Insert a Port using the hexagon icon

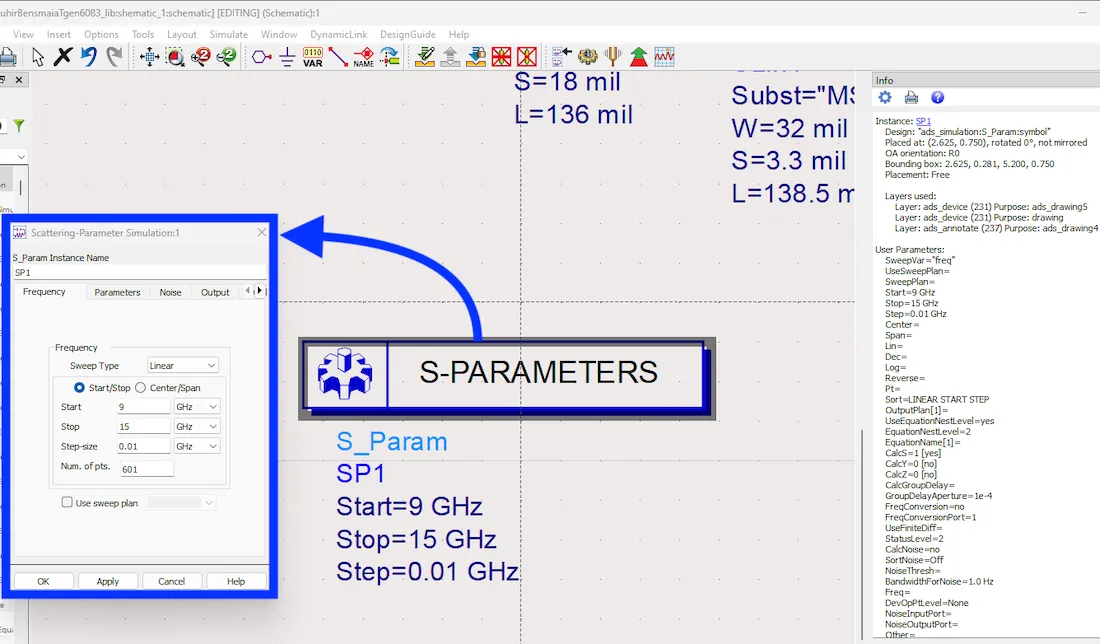click(262, 57)
